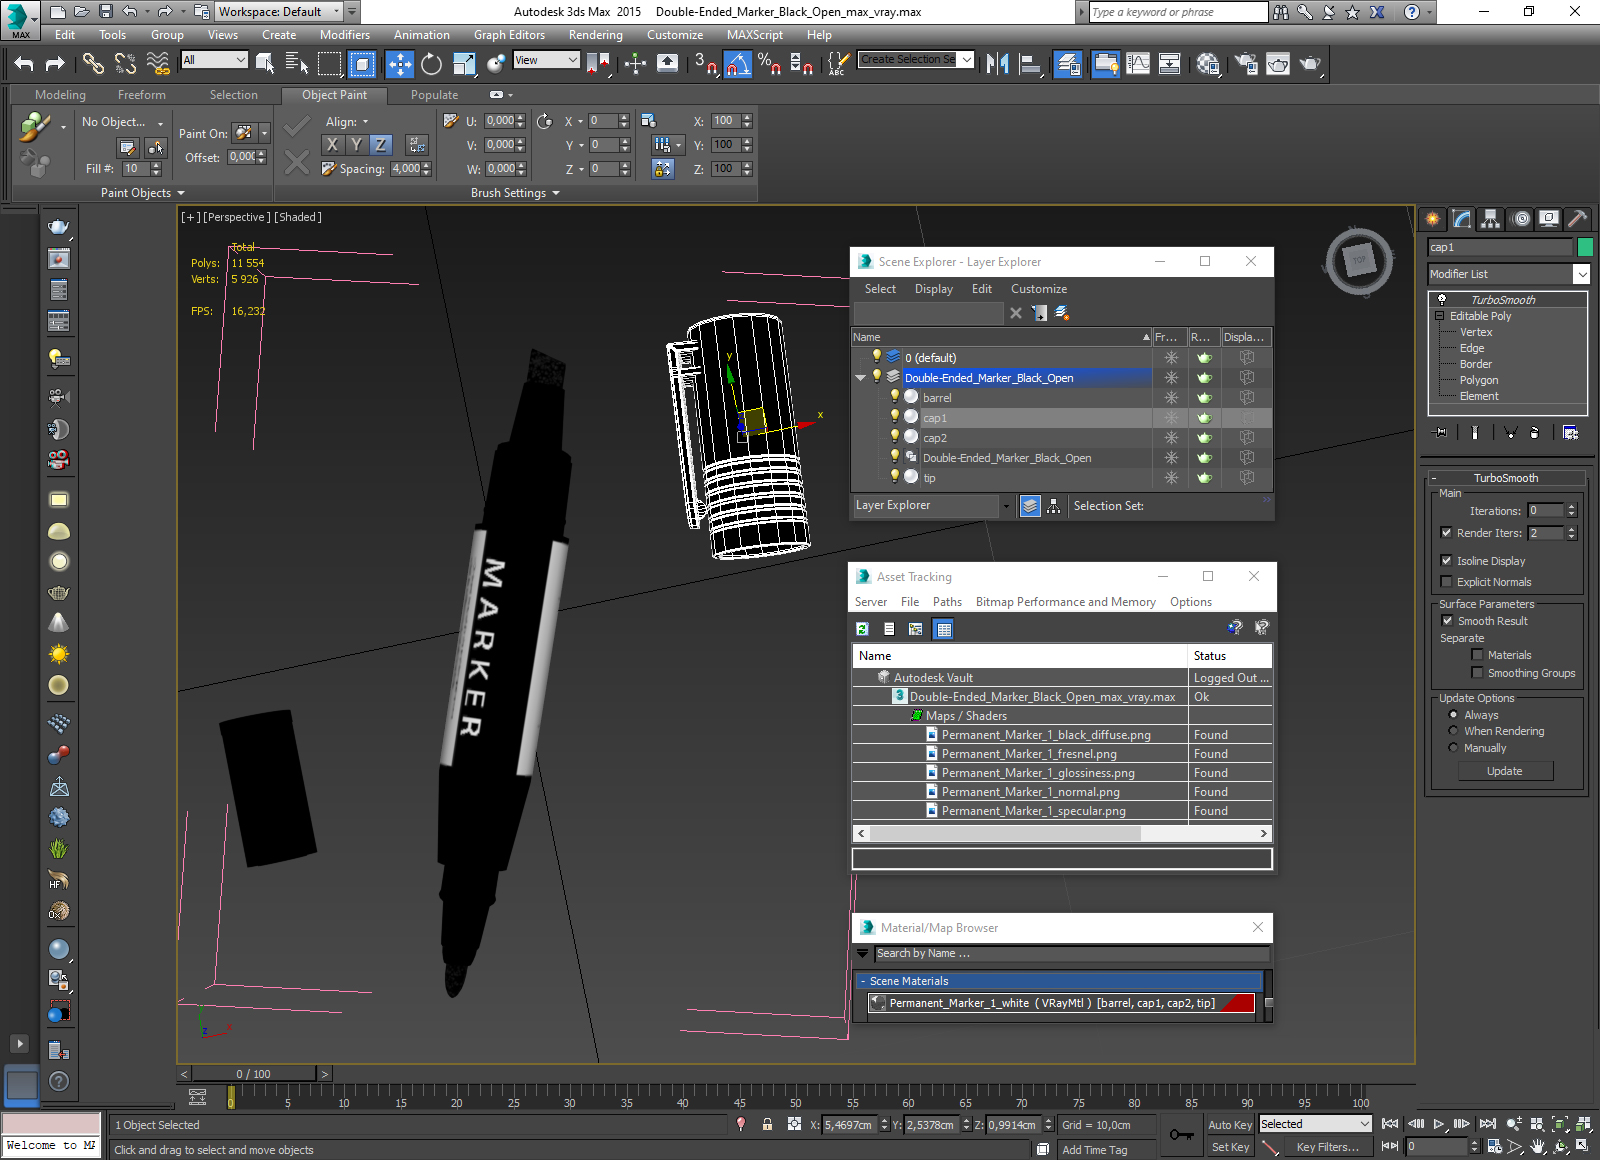Click the Update button in TurboSmooth
Screen dimensions: 1600x1160
pos(1505,771)
